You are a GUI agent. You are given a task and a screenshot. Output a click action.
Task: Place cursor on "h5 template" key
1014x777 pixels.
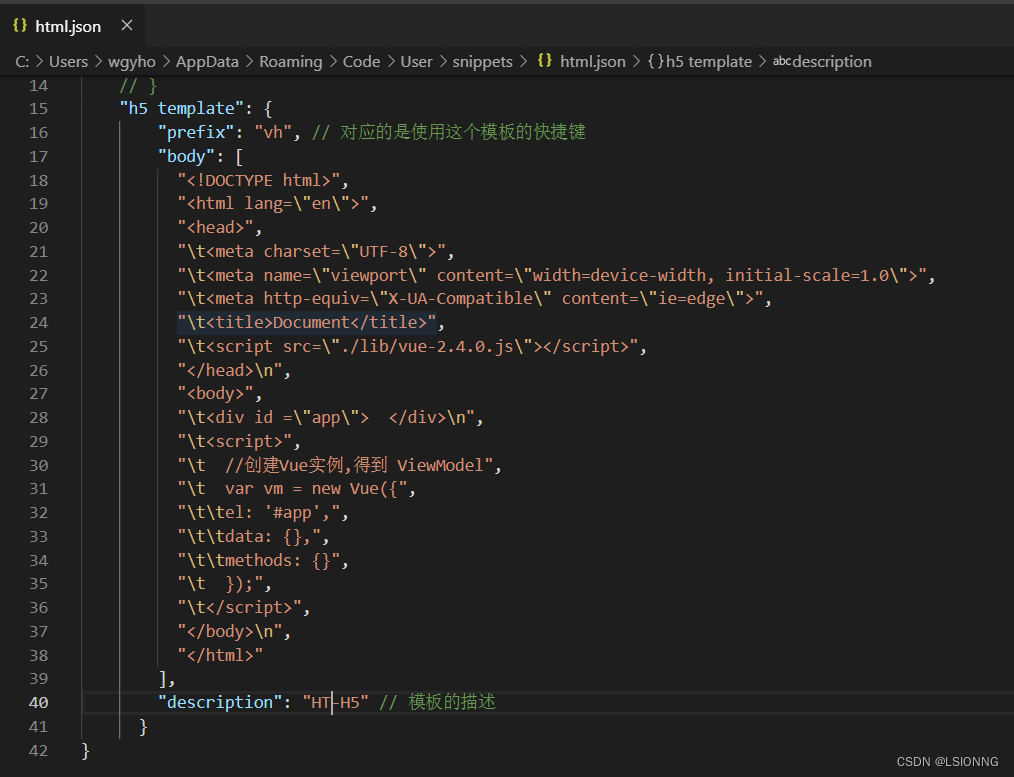click(182, 109)
